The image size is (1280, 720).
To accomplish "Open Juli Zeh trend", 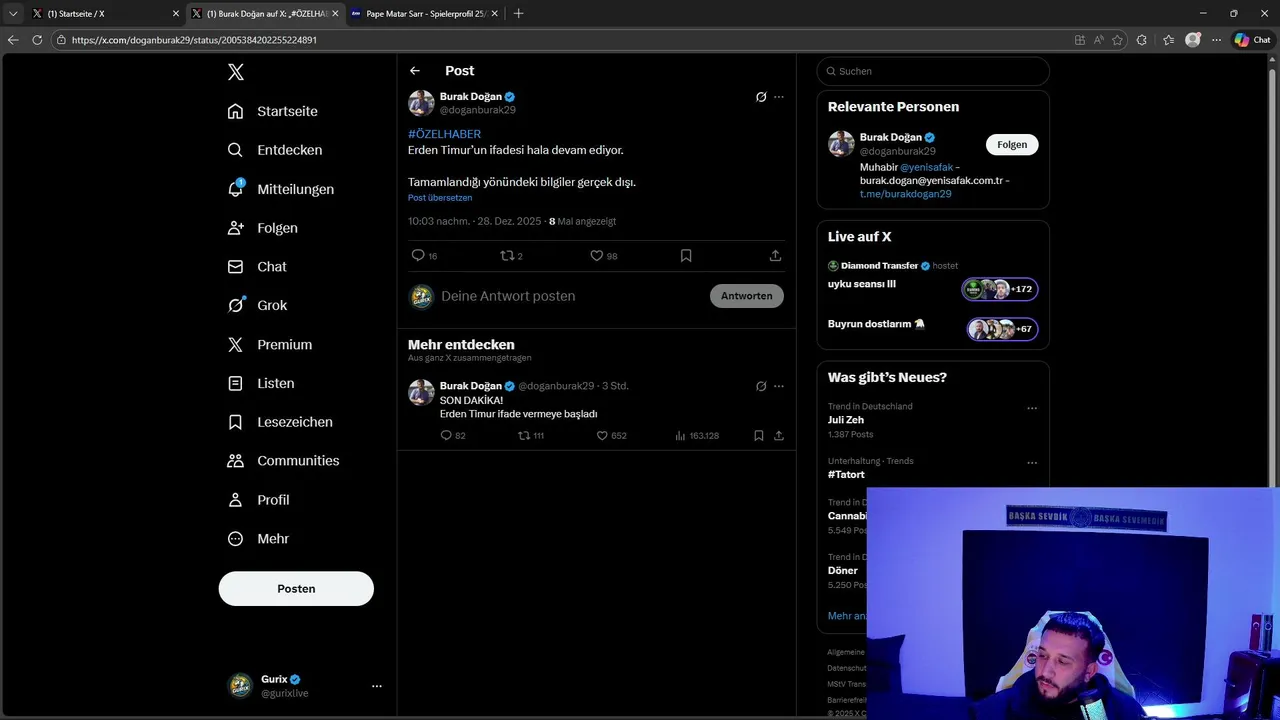I will 846,420.
